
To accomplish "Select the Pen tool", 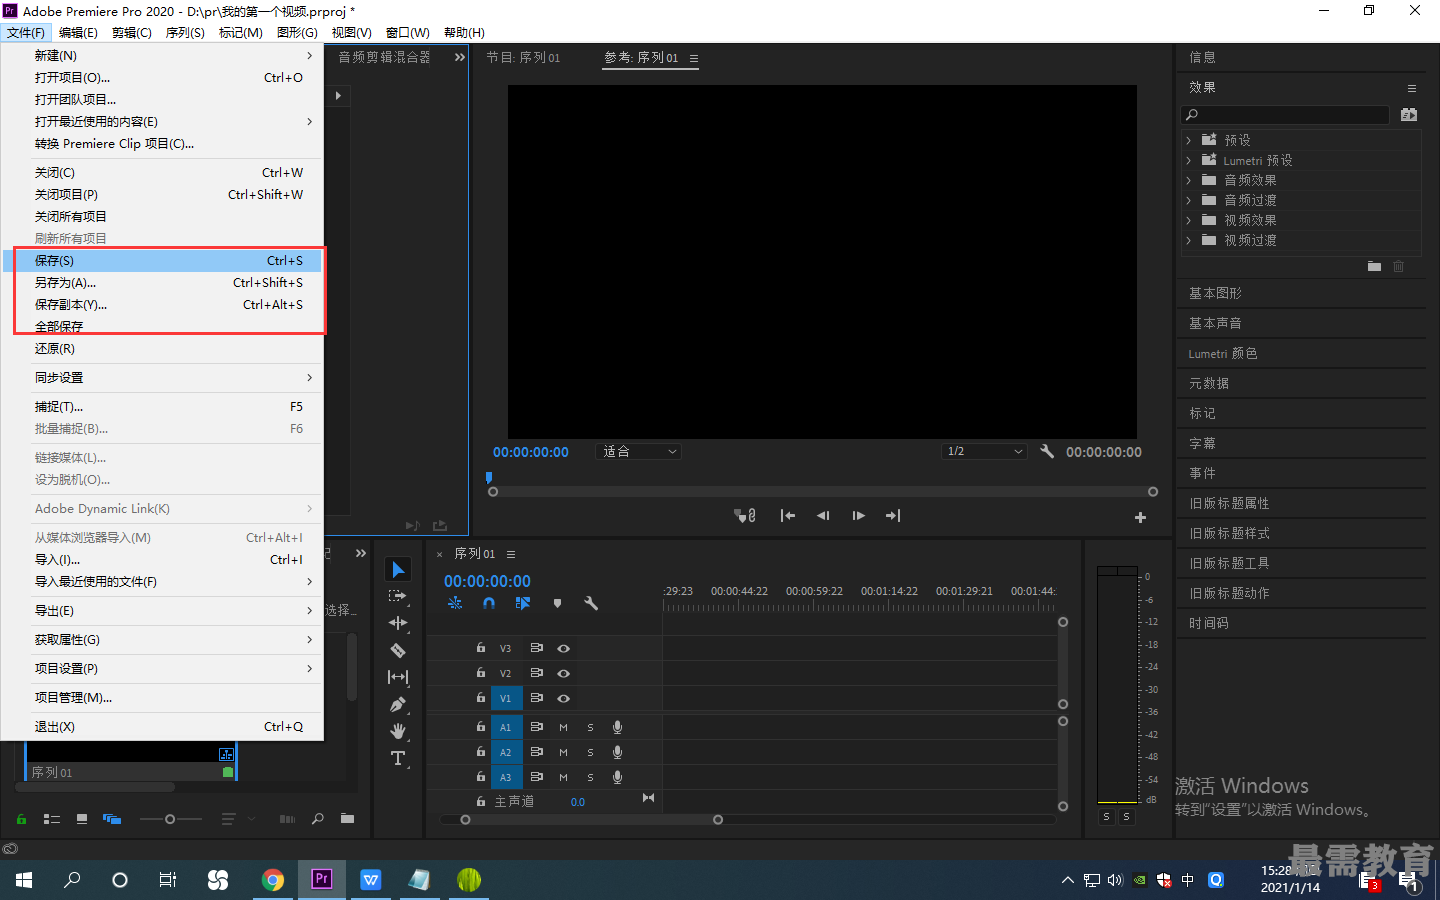I will 398,704.
